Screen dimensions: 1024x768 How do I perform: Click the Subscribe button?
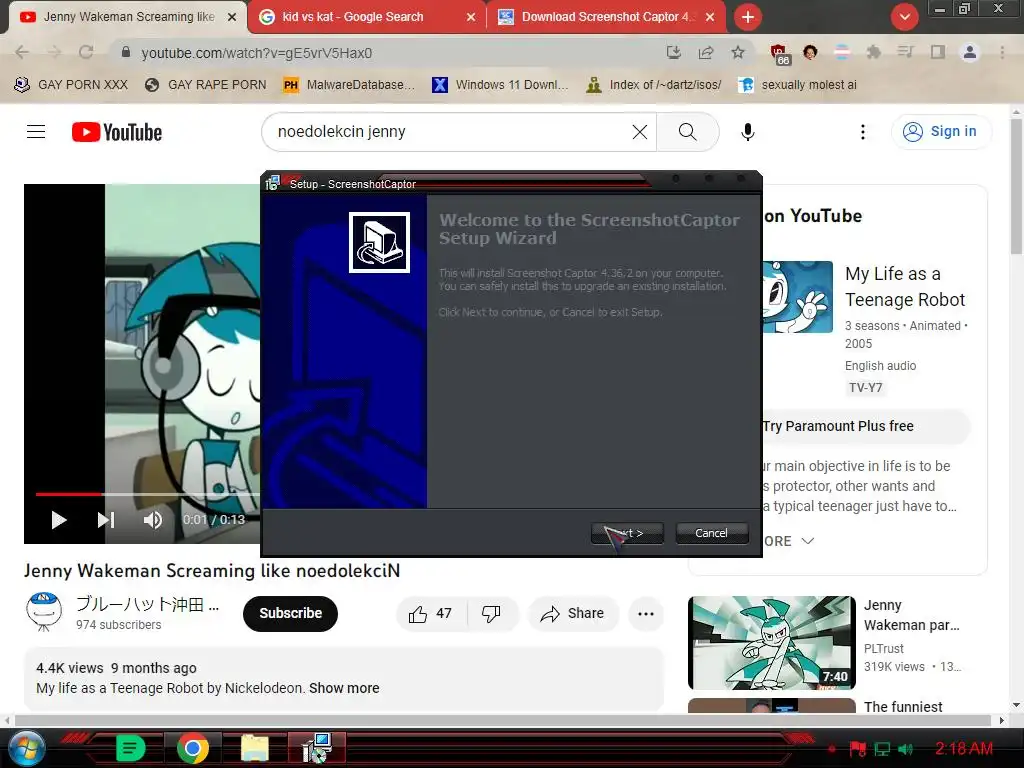[291, 613]
